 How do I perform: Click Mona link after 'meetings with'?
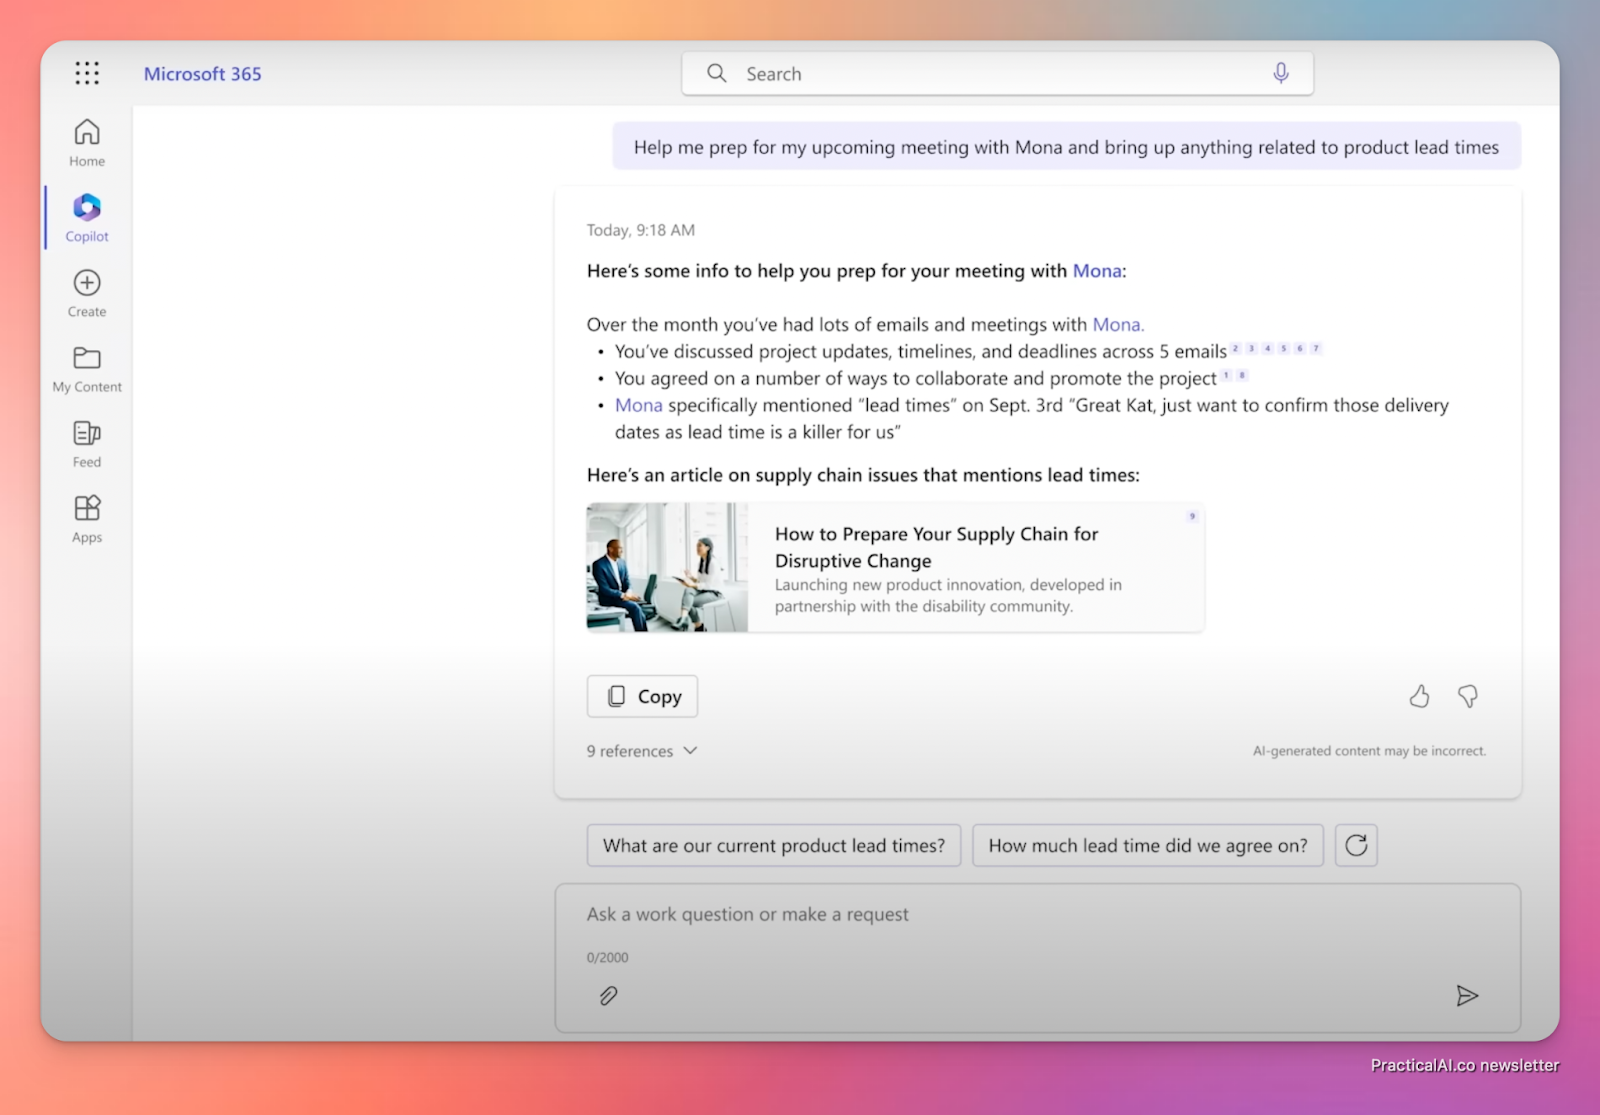coord(1117,325)
